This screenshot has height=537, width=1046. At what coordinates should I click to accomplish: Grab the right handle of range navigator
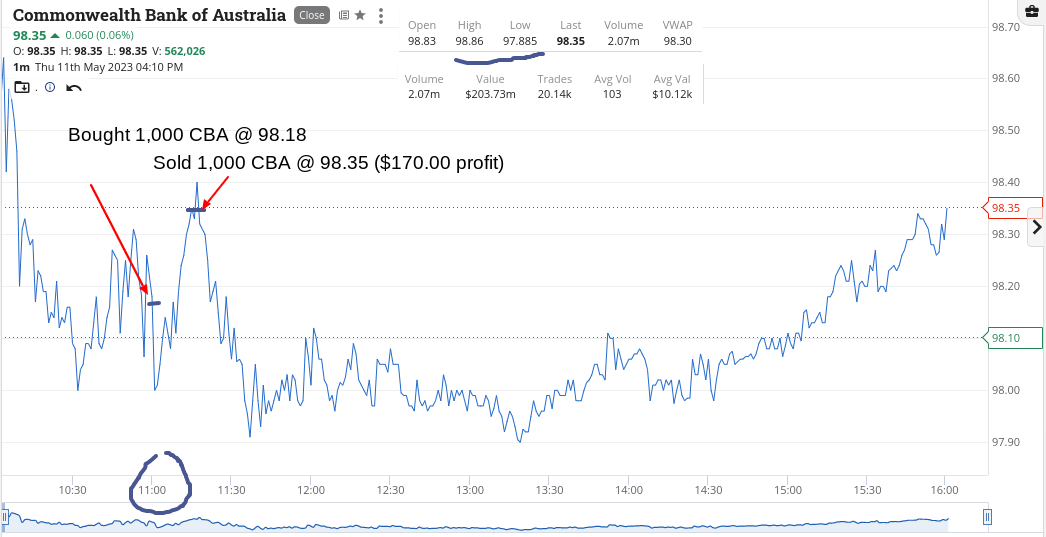(987, 517)
